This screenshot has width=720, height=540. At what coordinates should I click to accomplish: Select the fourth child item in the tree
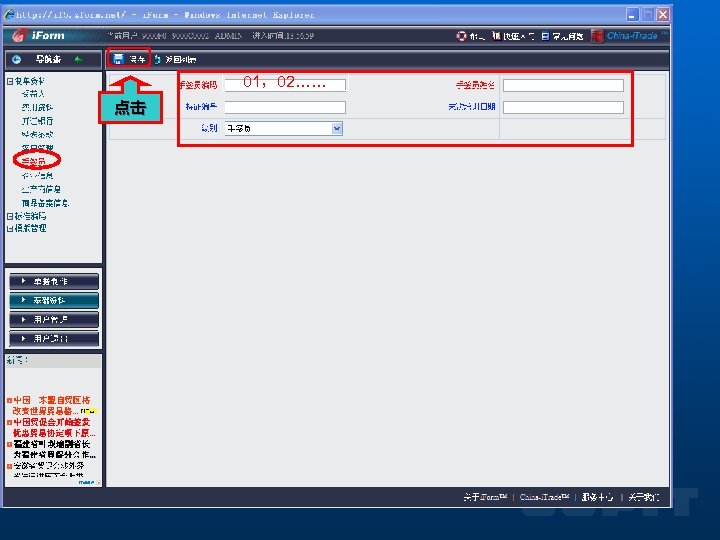37,135
